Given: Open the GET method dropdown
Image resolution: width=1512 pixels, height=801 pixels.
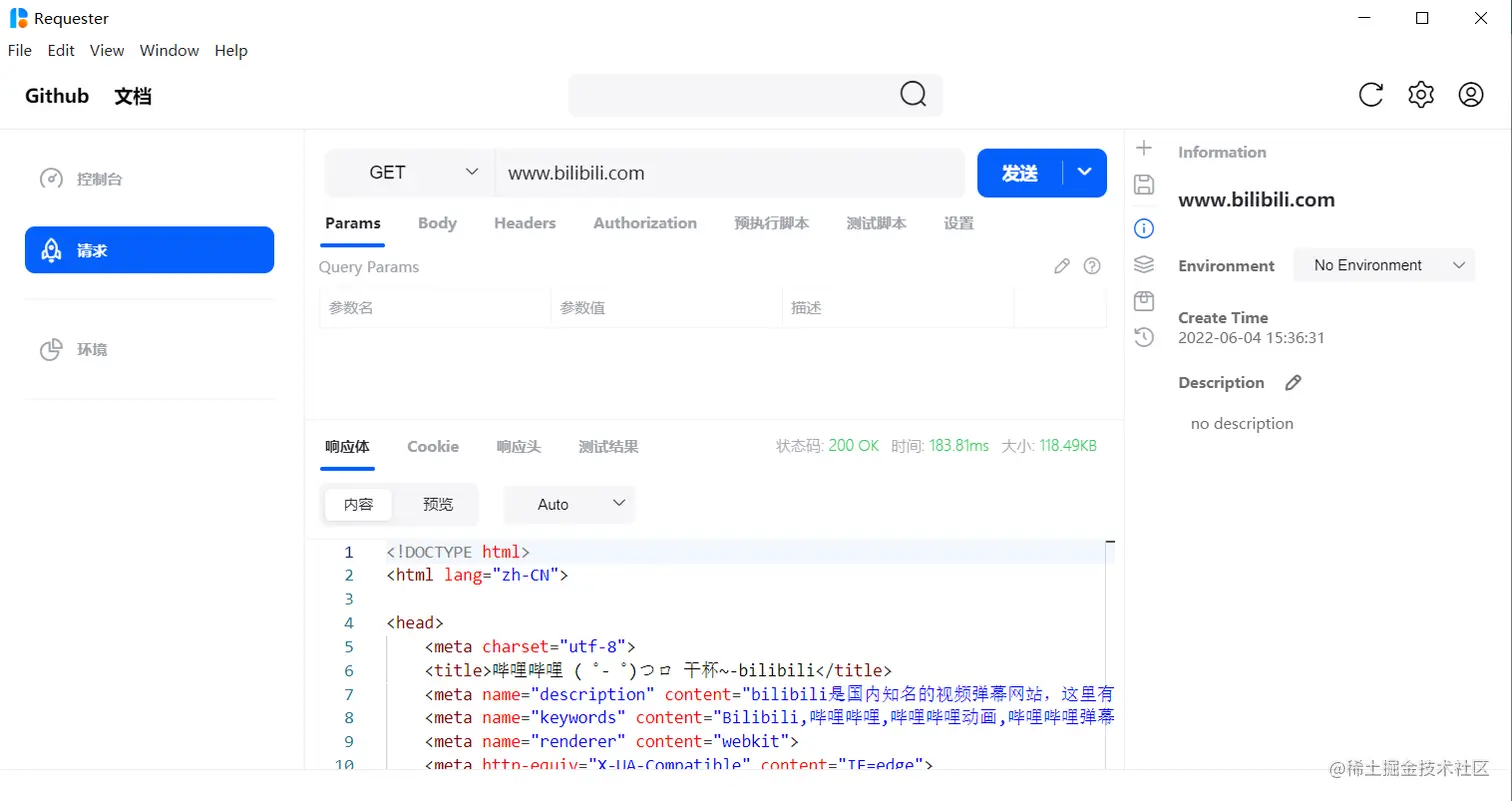Looking at the screenshot, I should 410,173.
